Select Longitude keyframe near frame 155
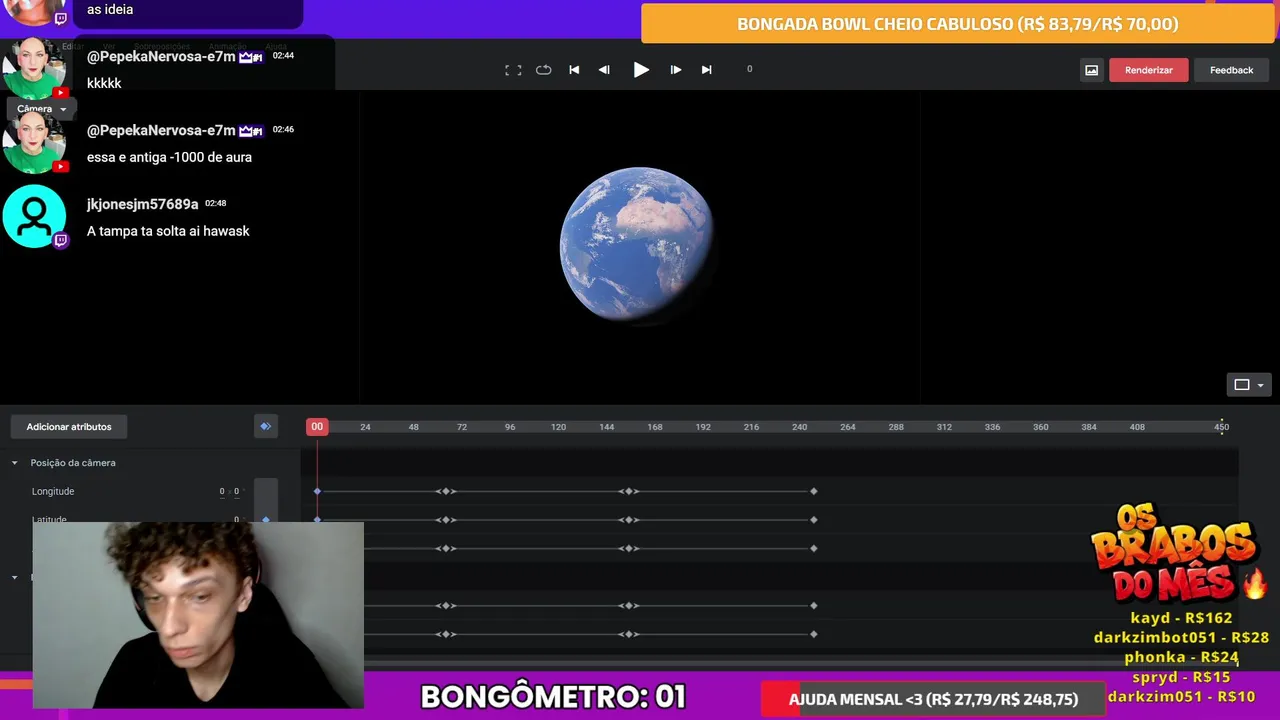Viewport: 1280px width, 720px height. click(628, 491)
